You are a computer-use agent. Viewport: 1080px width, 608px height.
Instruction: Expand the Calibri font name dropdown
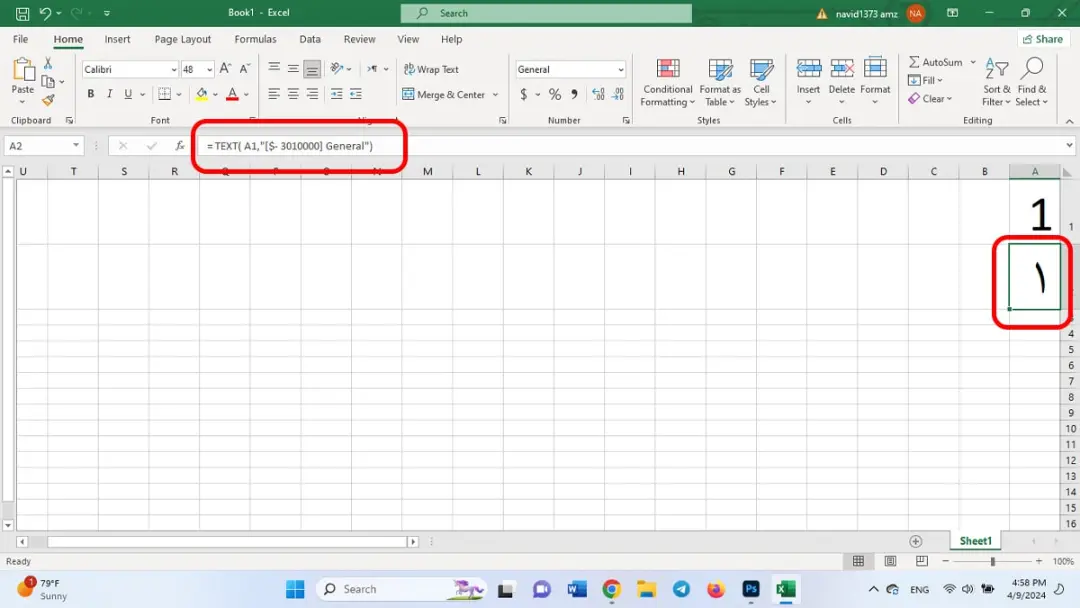click(x=174, y=70)
